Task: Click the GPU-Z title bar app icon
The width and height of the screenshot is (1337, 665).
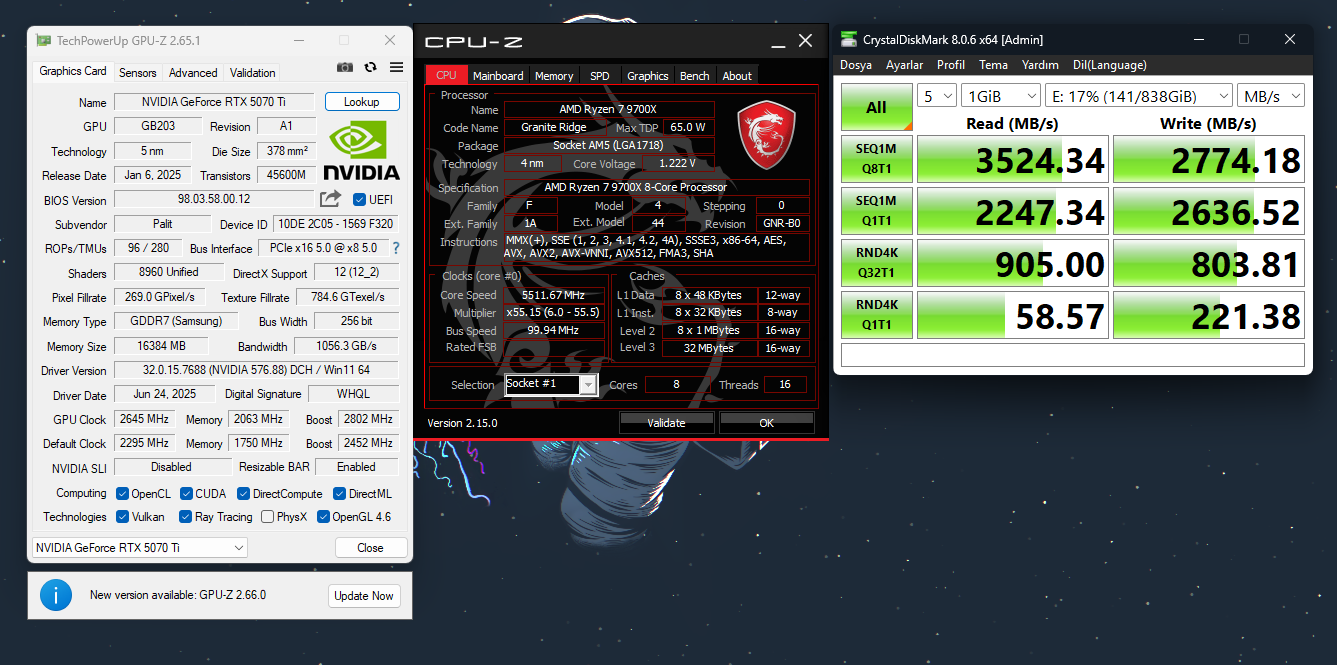Action: (x=44, y=41)
